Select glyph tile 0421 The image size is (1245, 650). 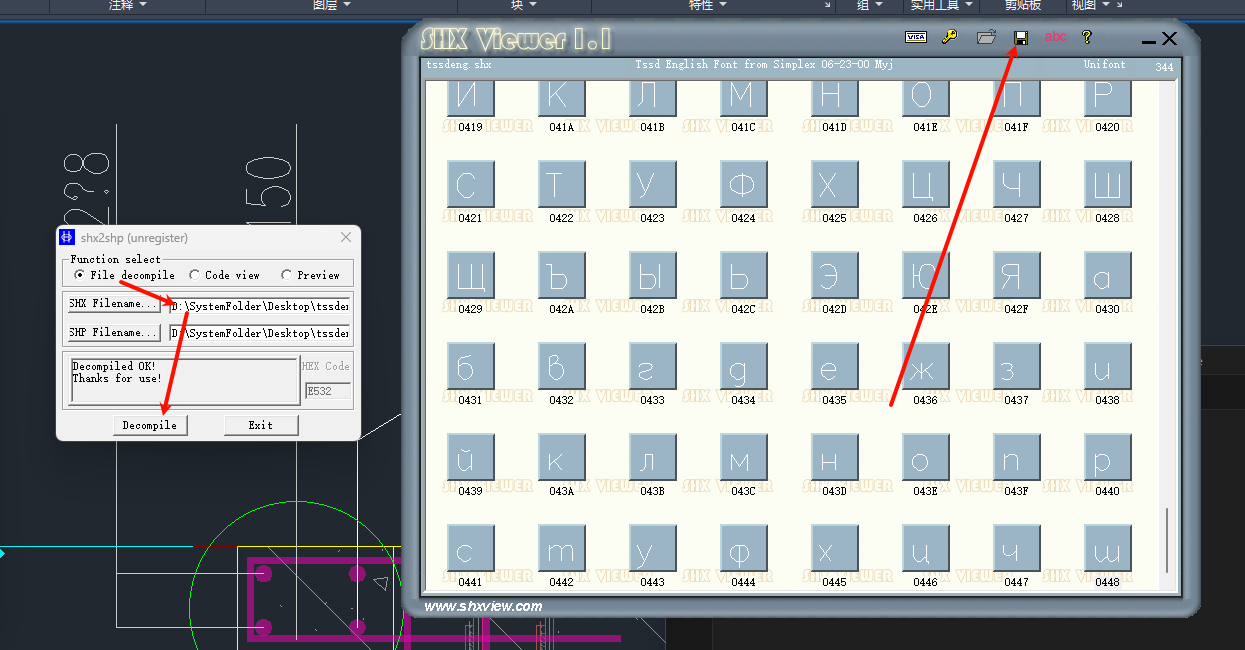470,184
